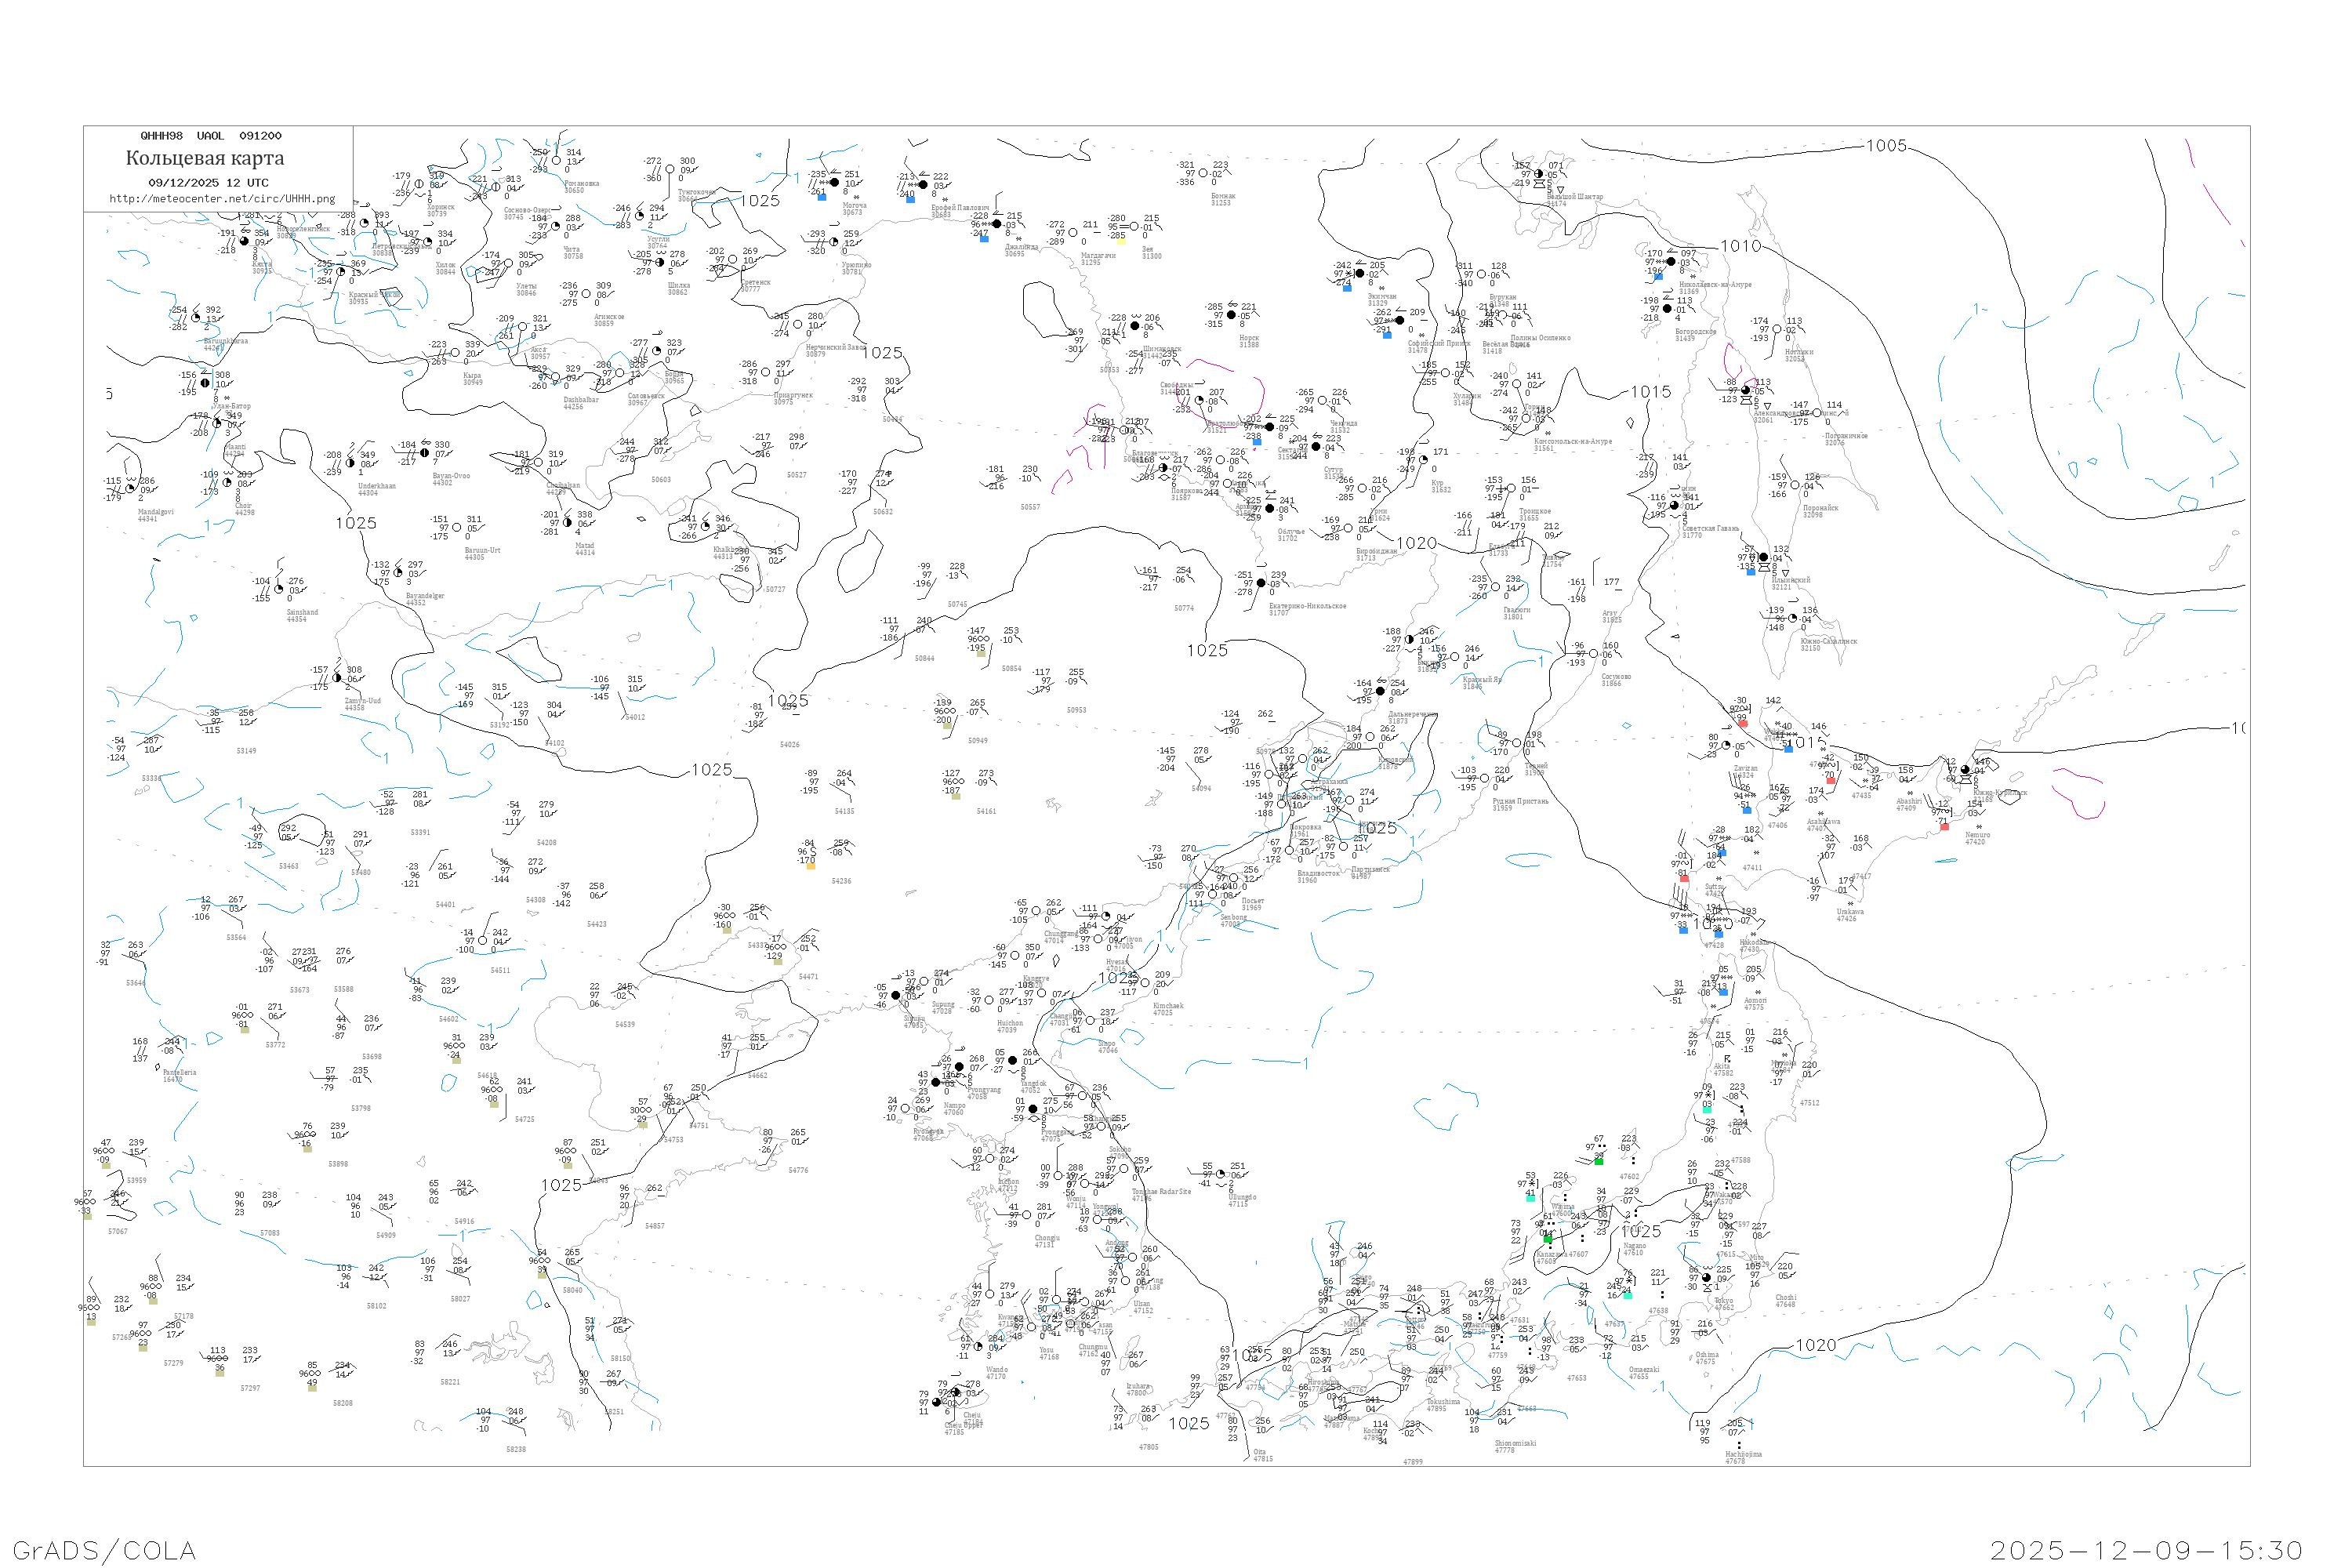Viewport: 2352px width, 1568px height.
Task: Click the station circle at Южно-Сахалинск
Action: click(x=1793, y=619)
